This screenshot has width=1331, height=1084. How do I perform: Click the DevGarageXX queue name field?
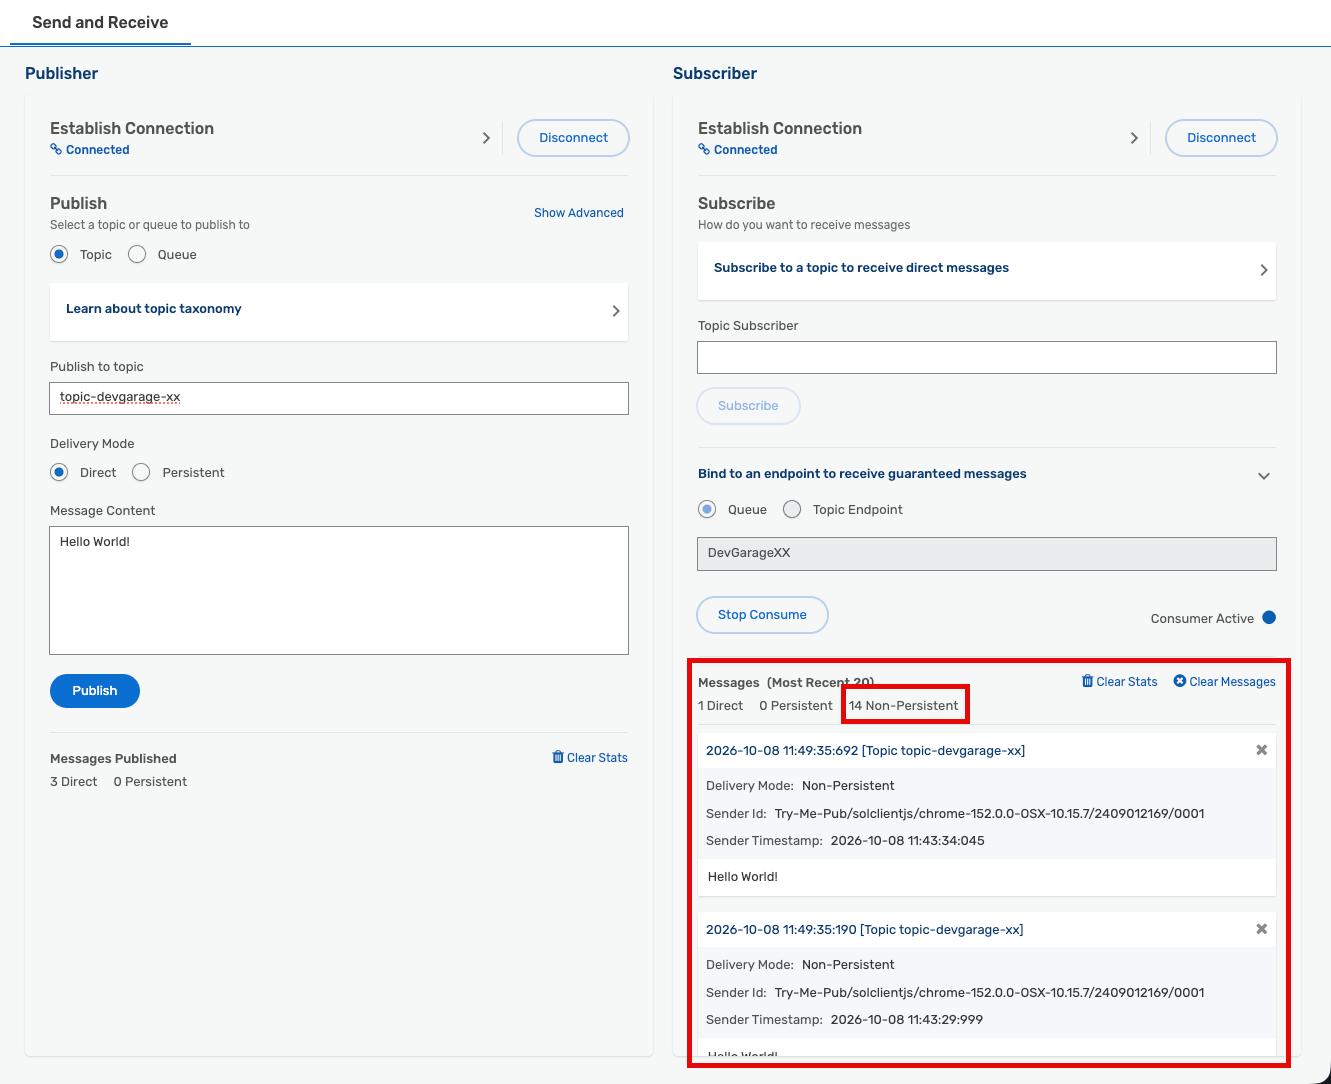pyautogui.click(x=987, y=554)
